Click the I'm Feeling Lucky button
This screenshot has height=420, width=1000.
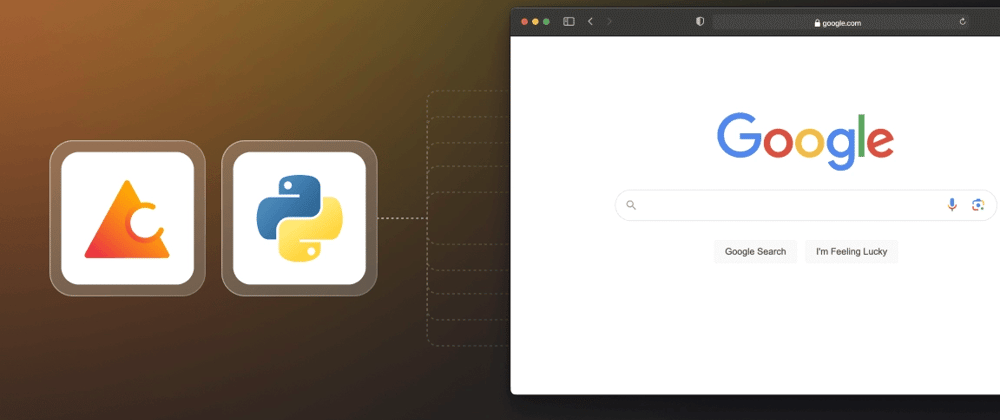851,252
